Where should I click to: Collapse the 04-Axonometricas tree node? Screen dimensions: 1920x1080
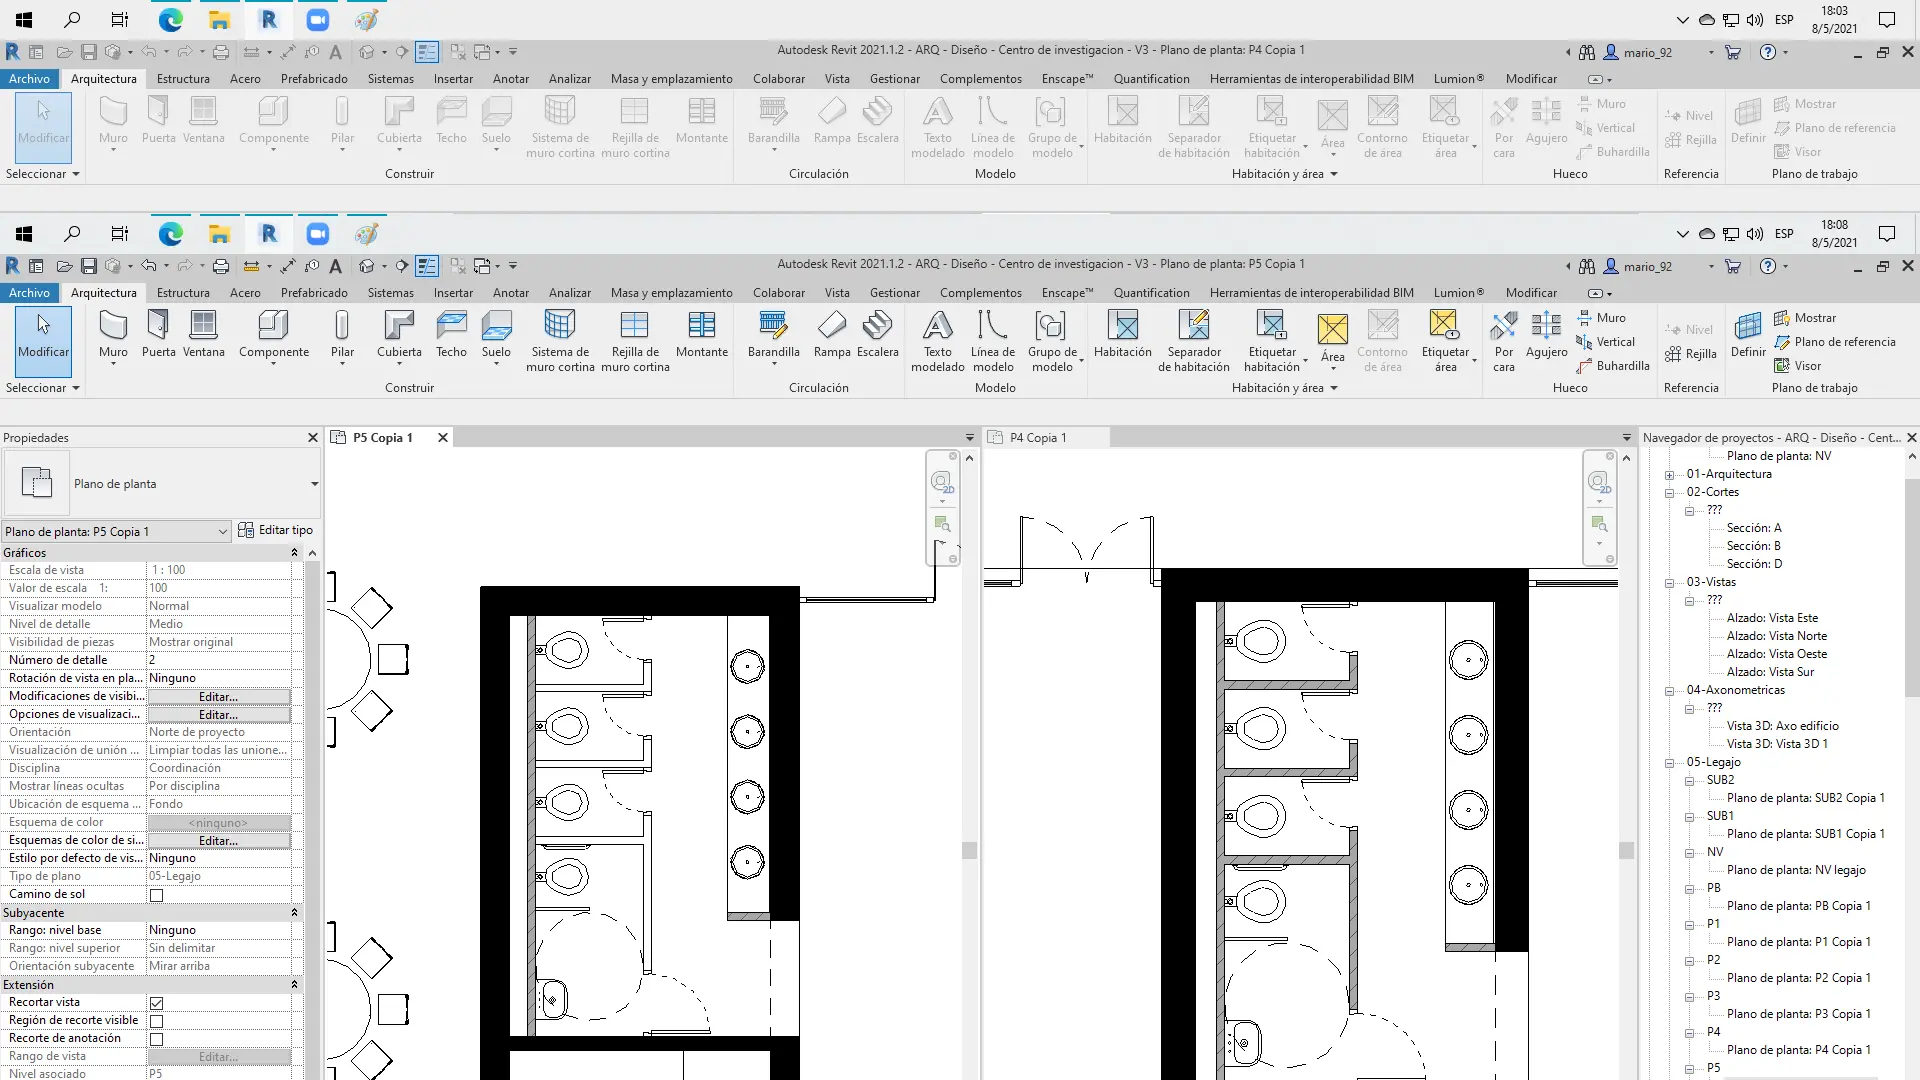tap(1669, 691)
